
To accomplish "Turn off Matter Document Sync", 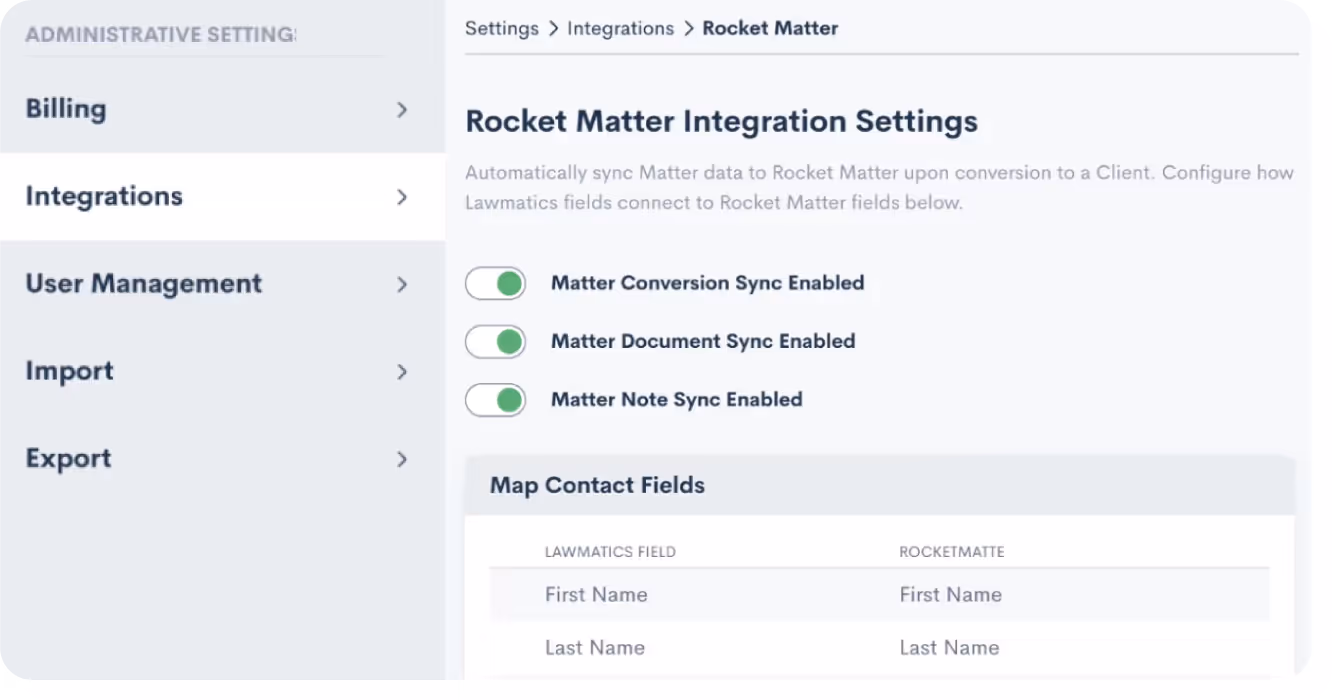I will pos(495,341).
